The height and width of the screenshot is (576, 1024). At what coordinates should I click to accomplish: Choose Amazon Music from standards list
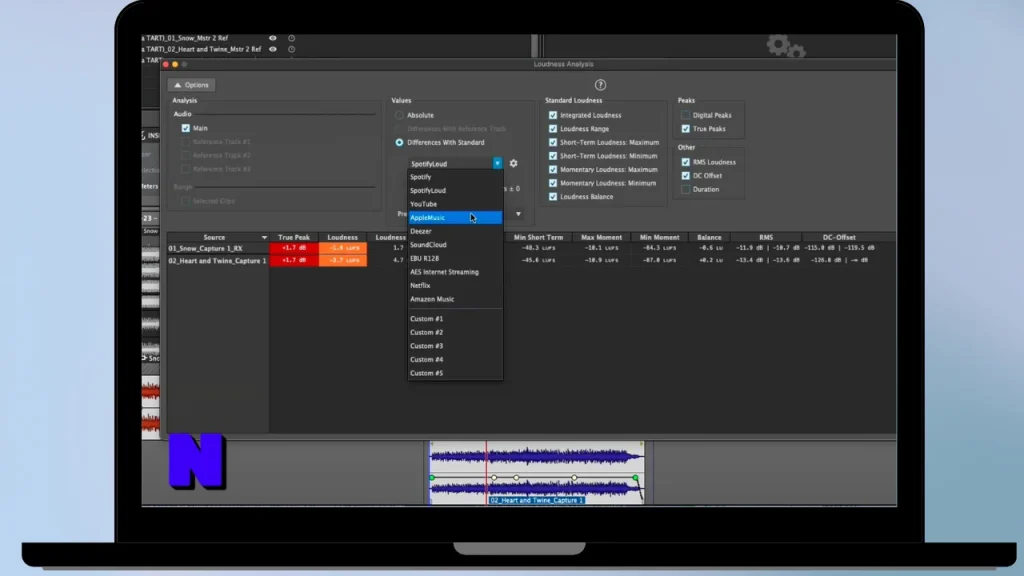455,299
